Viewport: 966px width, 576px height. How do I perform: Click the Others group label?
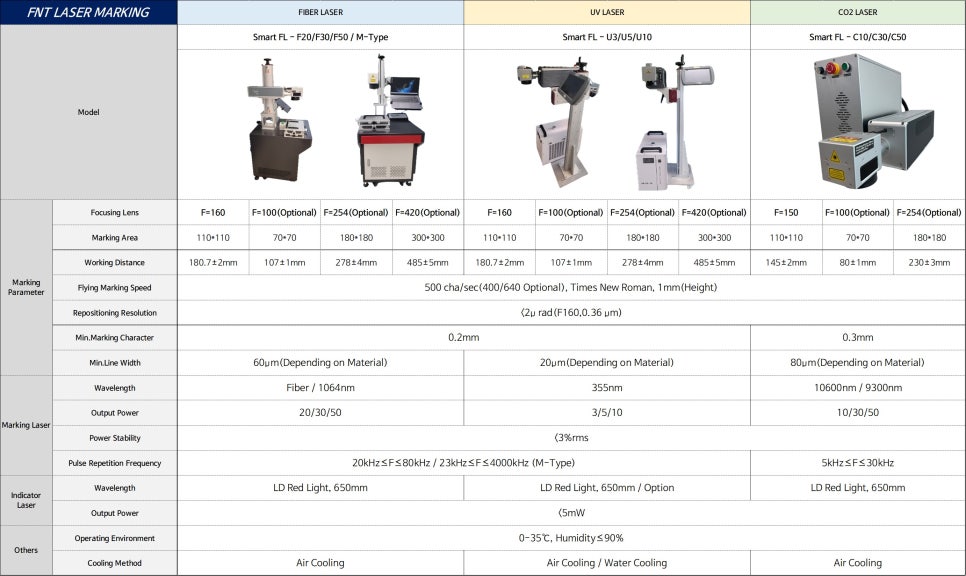[x=26, y=550]
